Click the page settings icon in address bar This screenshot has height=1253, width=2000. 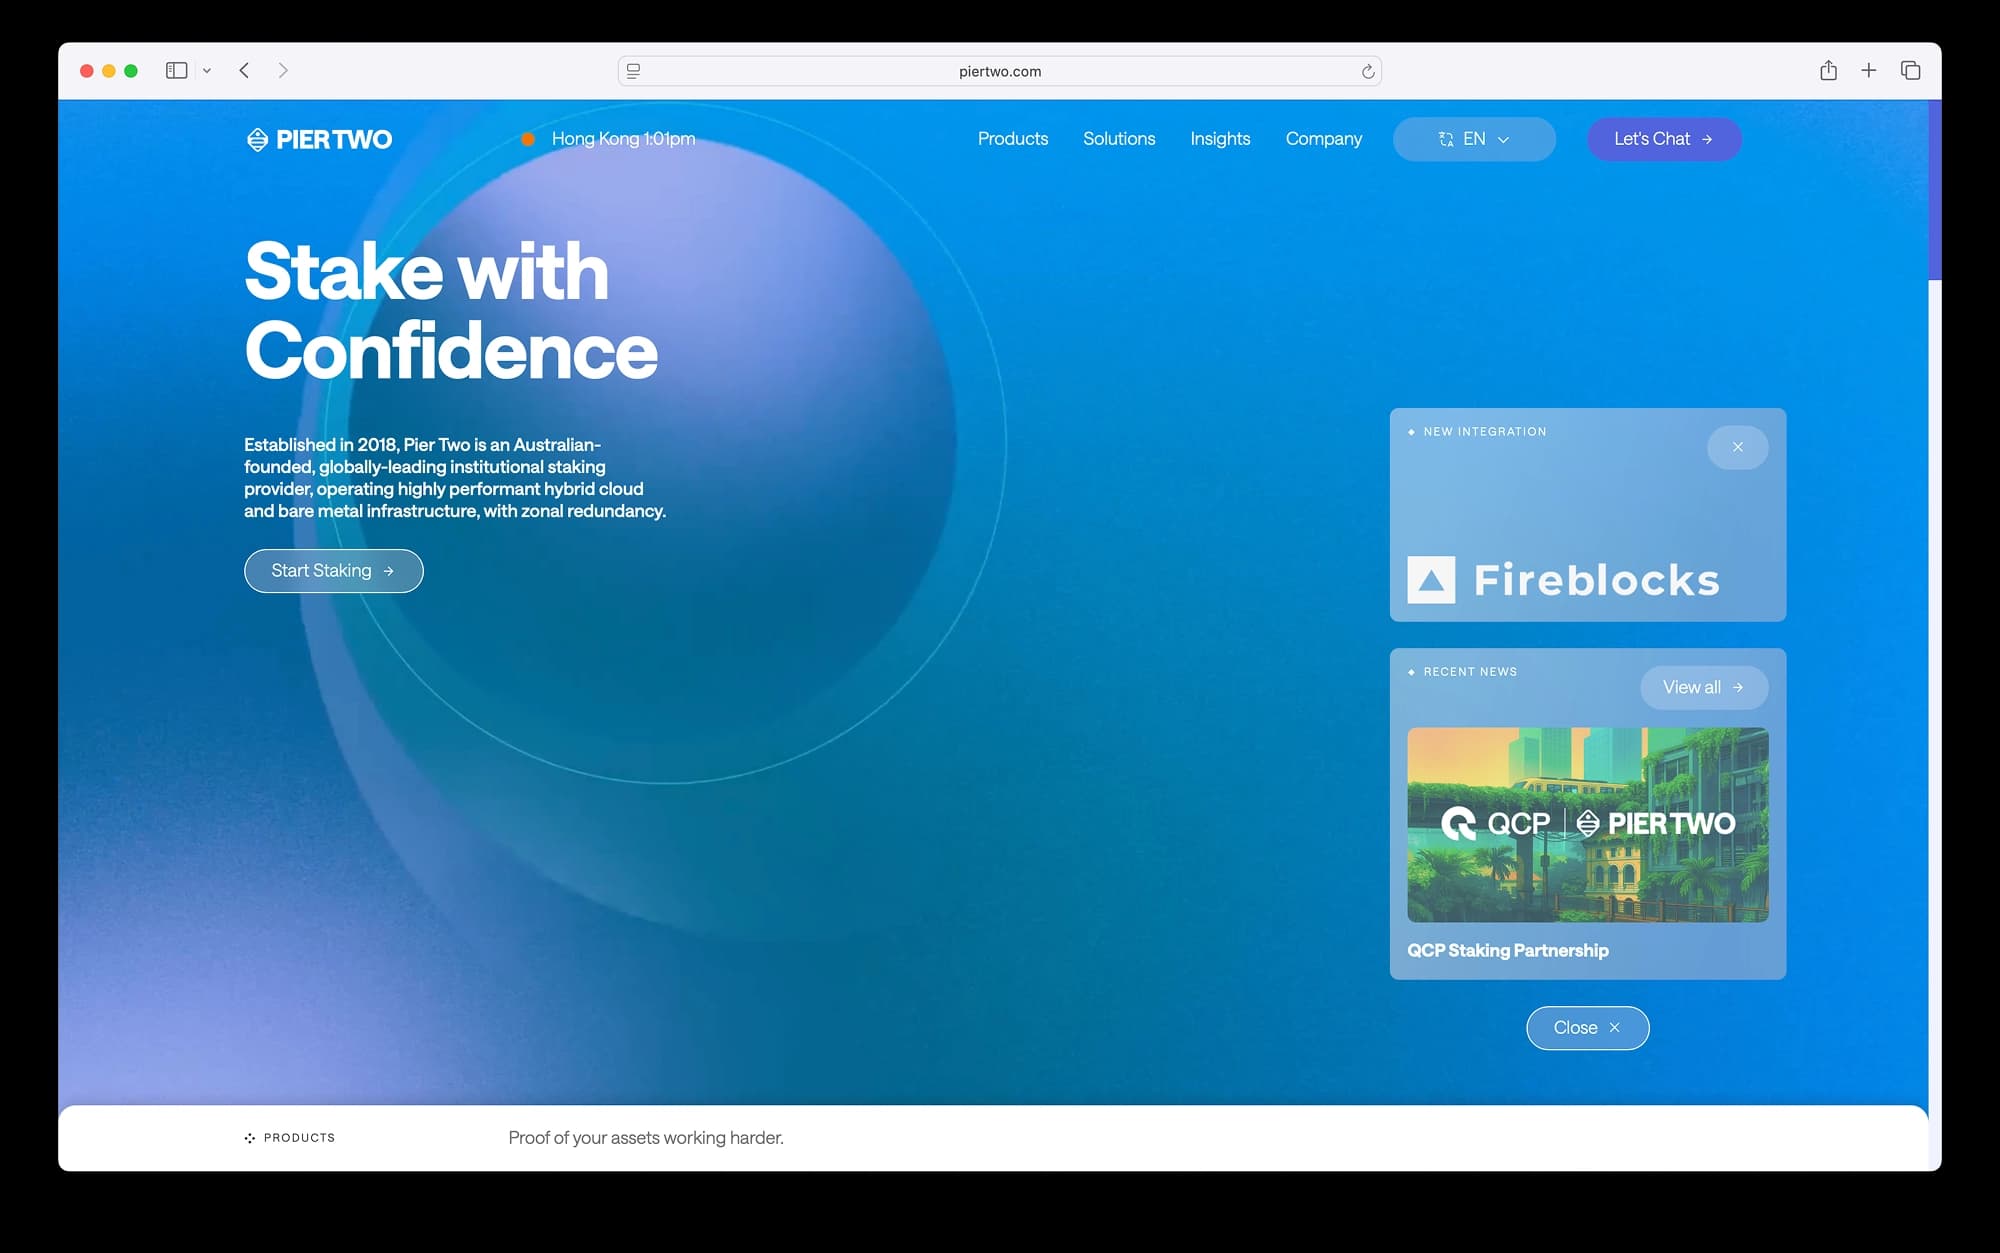633,72
